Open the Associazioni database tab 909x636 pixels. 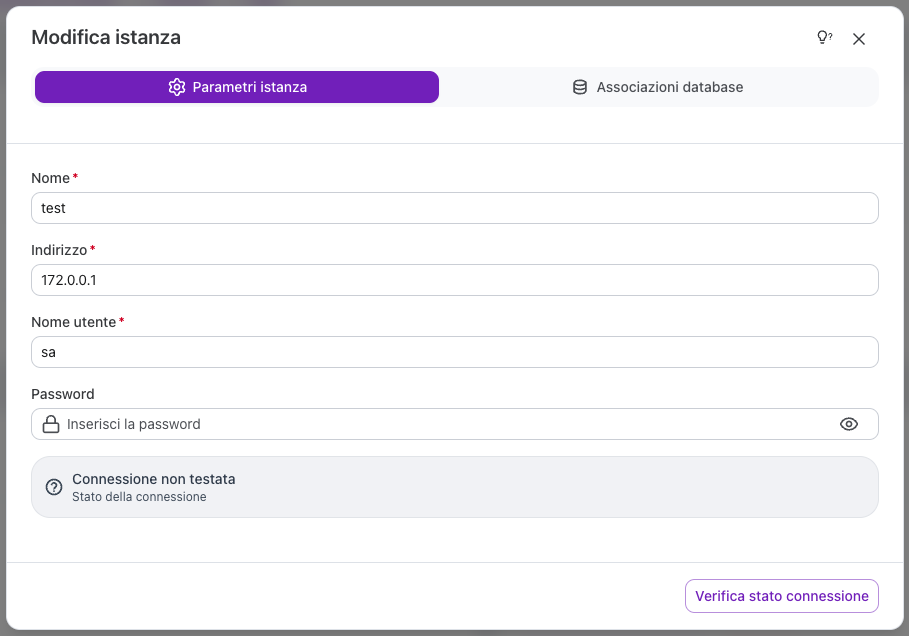tap(658, 87)
